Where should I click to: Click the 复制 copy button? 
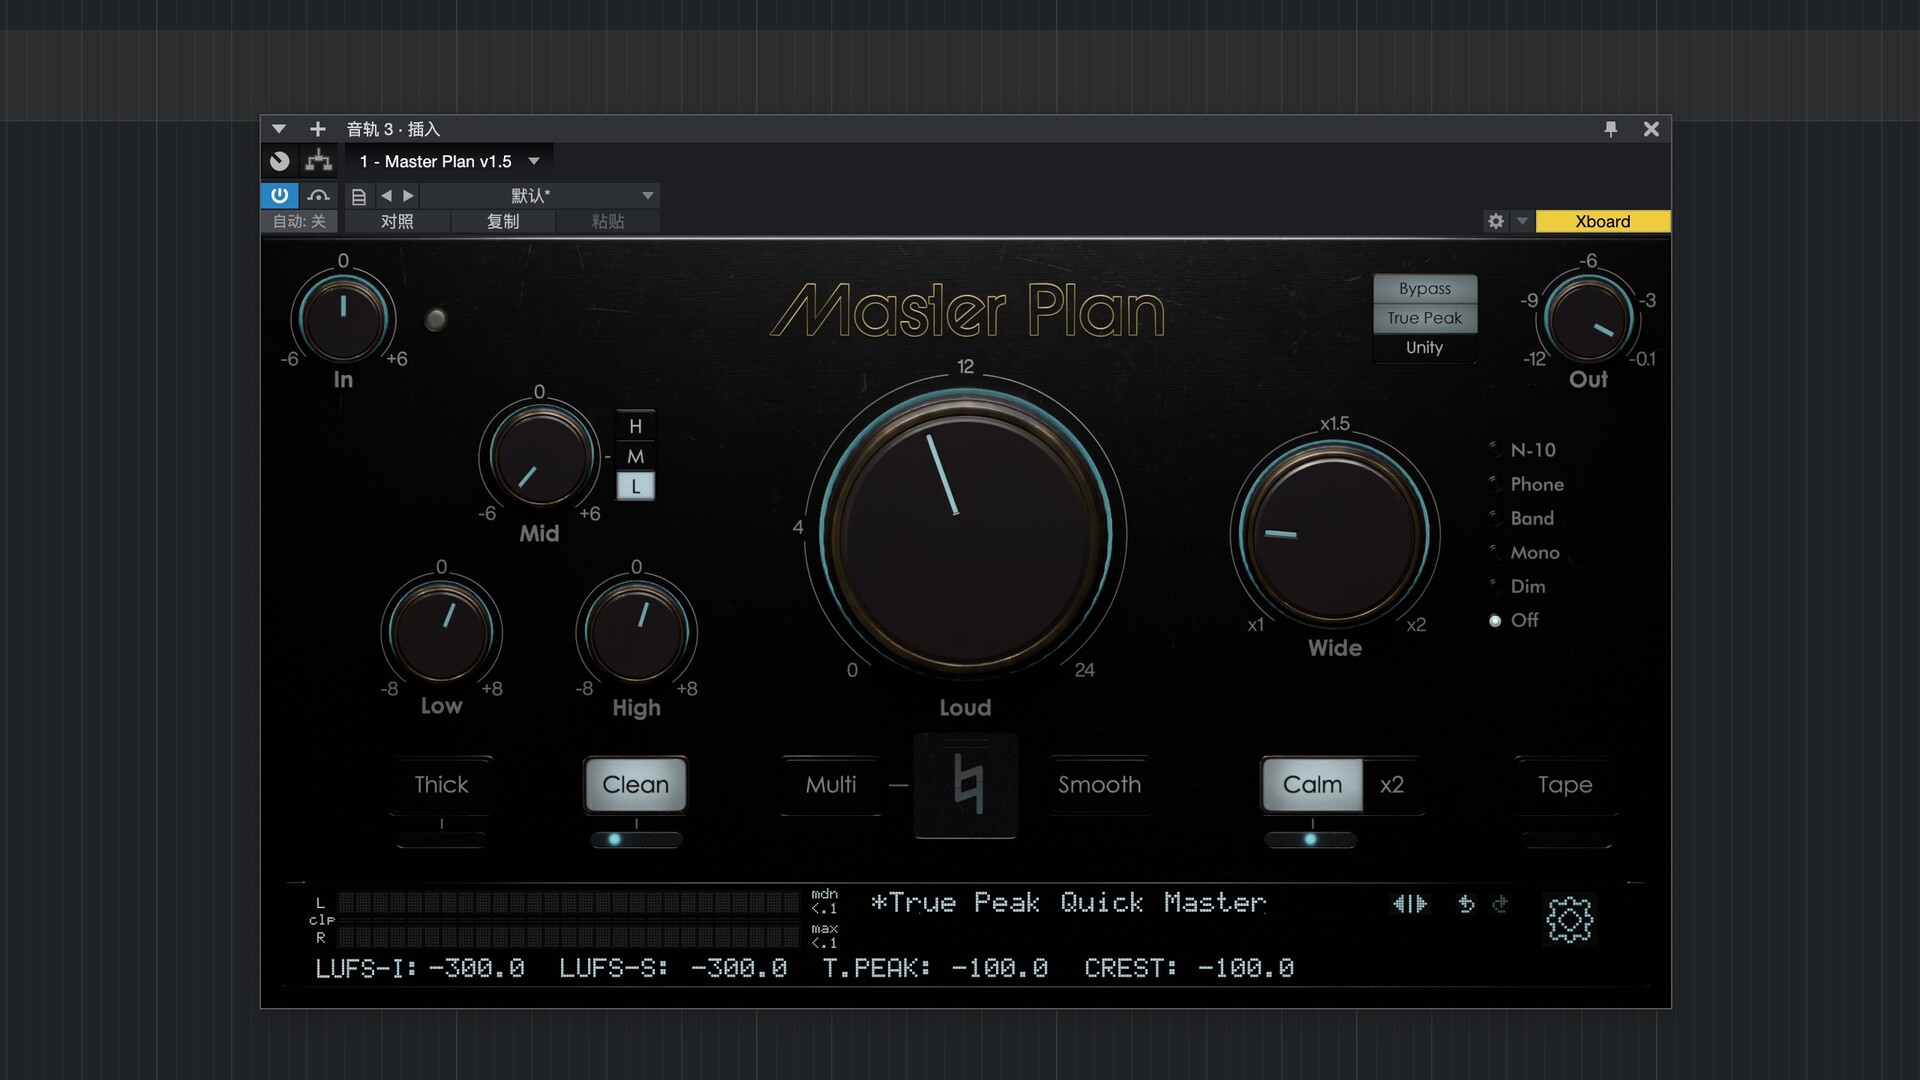click(x=503, y=221)
